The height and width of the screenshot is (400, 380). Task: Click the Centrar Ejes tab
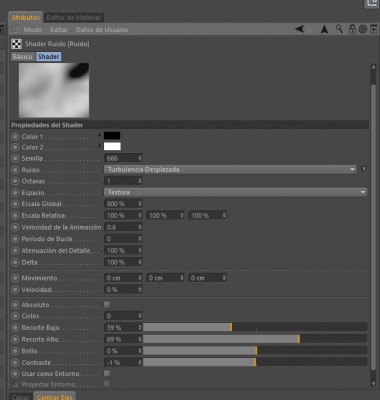pyautogui.click(x=54, y=396)
